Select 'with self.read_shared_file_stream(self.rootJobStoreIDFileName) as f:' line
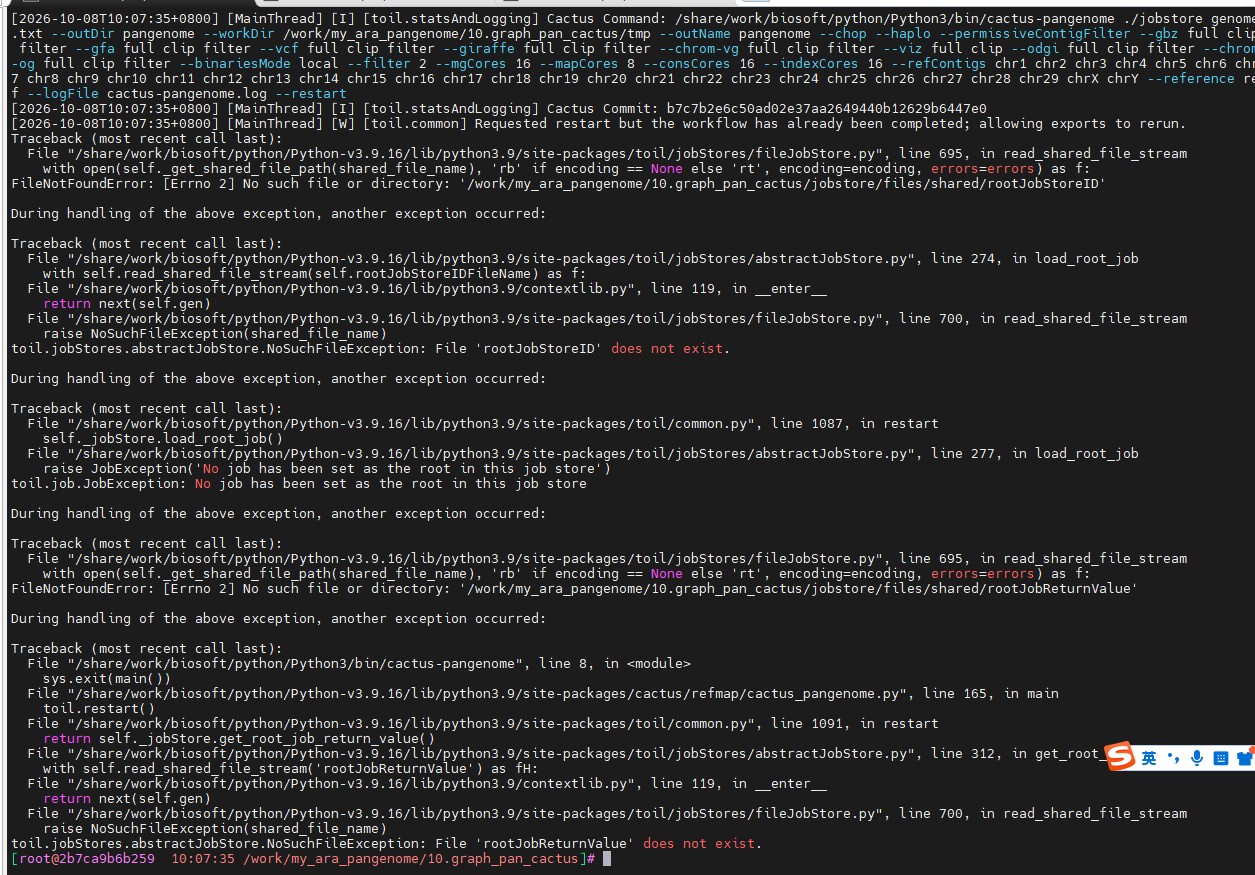This screenshot has height=875, width=1255. (315, 274)
